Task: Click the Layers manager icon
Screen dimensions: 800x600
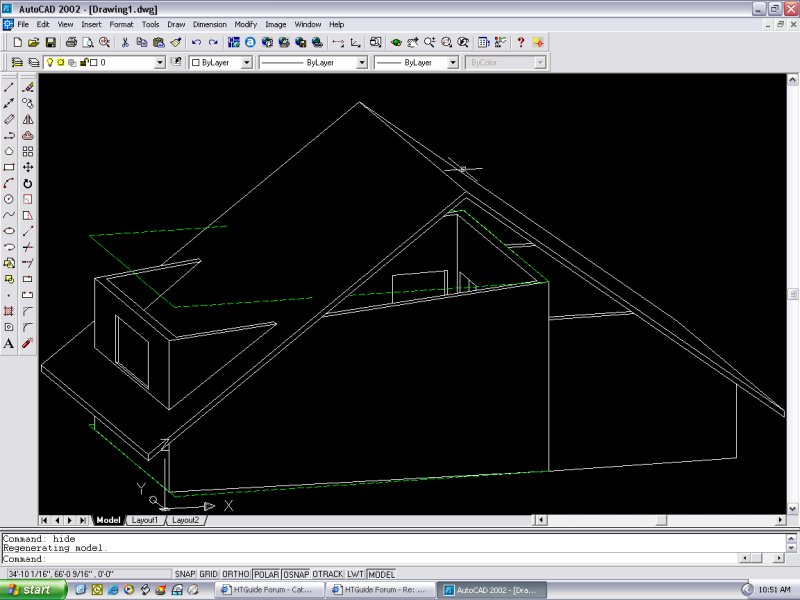Action: point(17,62)
